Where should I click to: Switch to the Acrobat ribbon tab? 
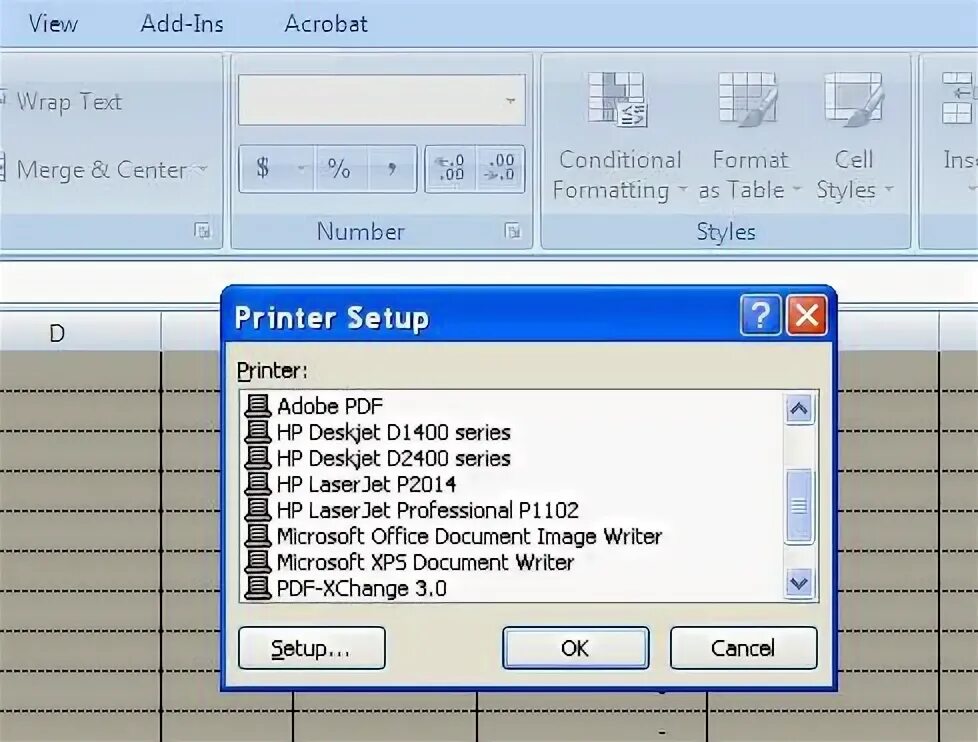[326, 24]
